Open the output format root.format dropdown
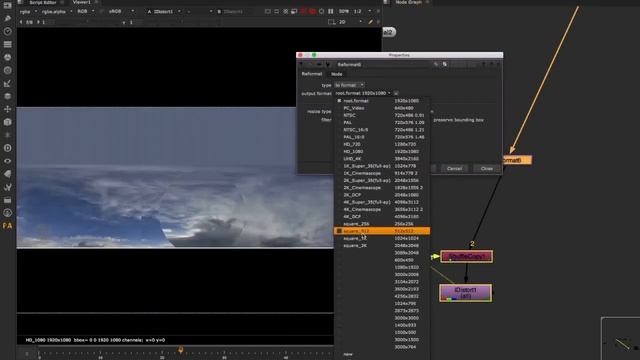 tap(362, 93)
